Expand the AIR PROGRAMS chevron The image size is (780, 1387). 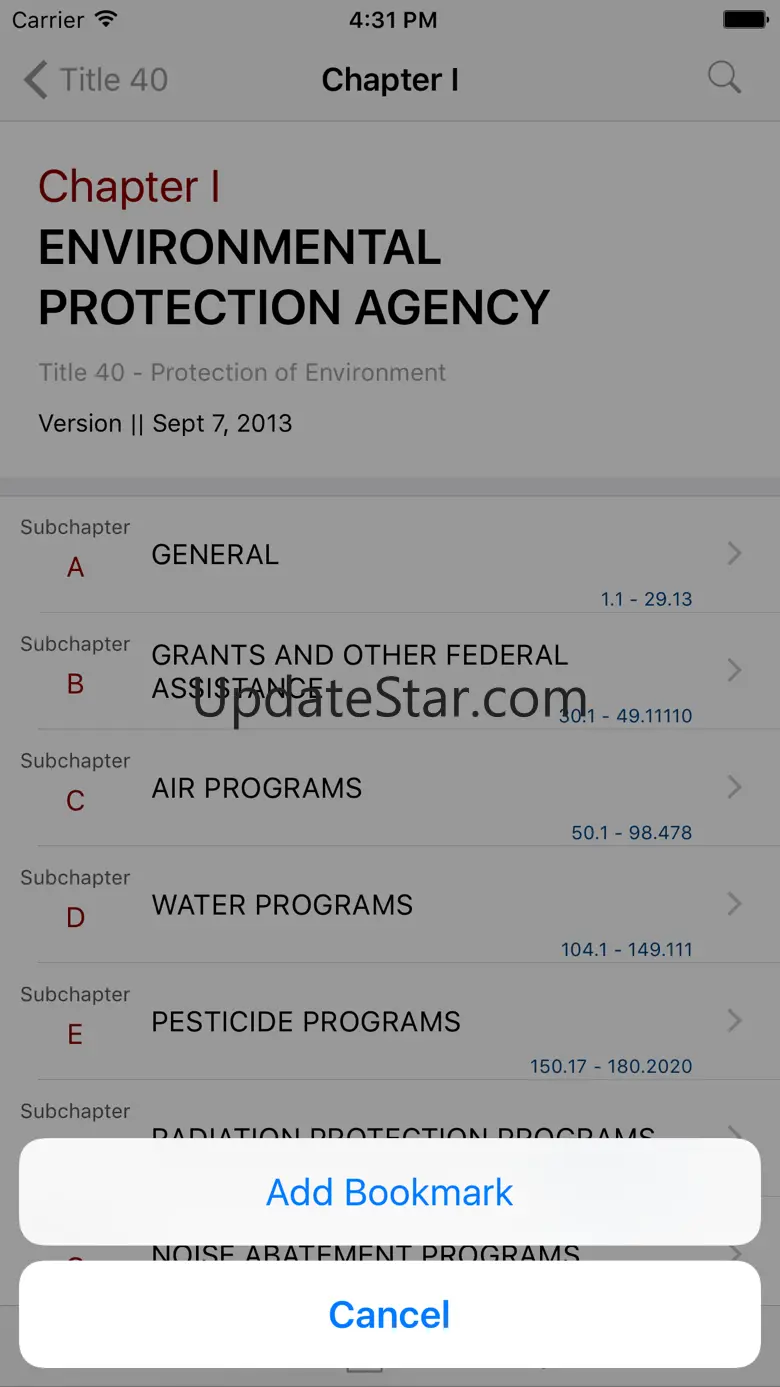[735, 787]
